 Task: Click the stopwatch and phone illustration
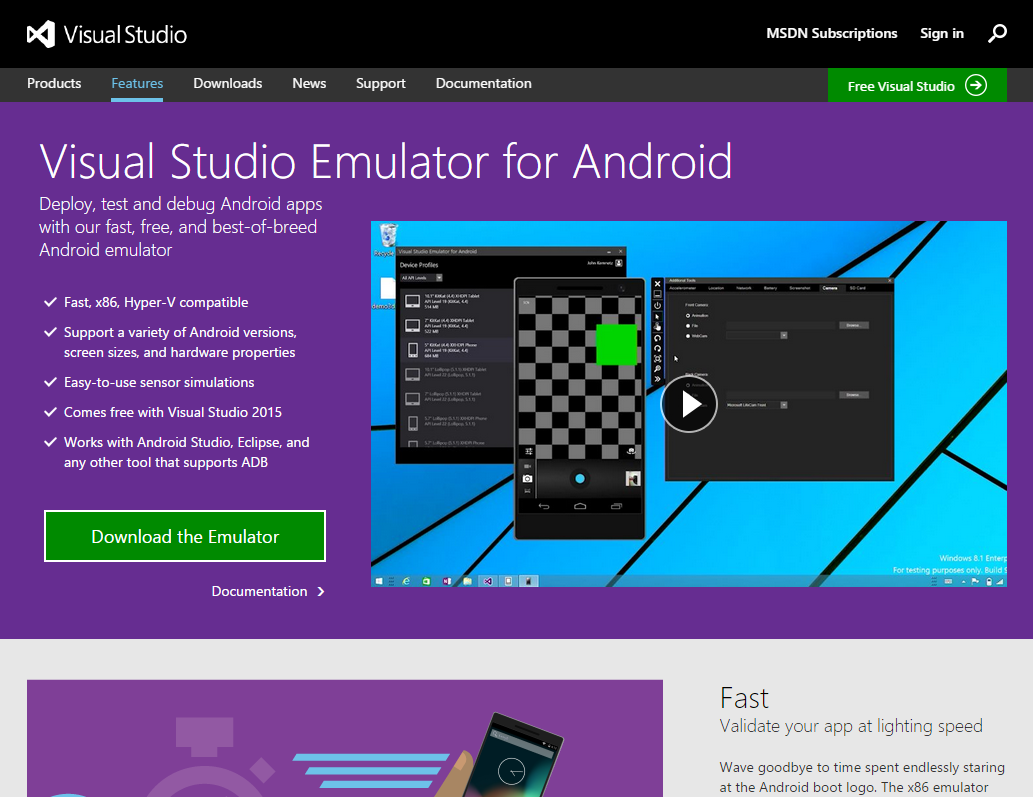[x=345, y=738]
